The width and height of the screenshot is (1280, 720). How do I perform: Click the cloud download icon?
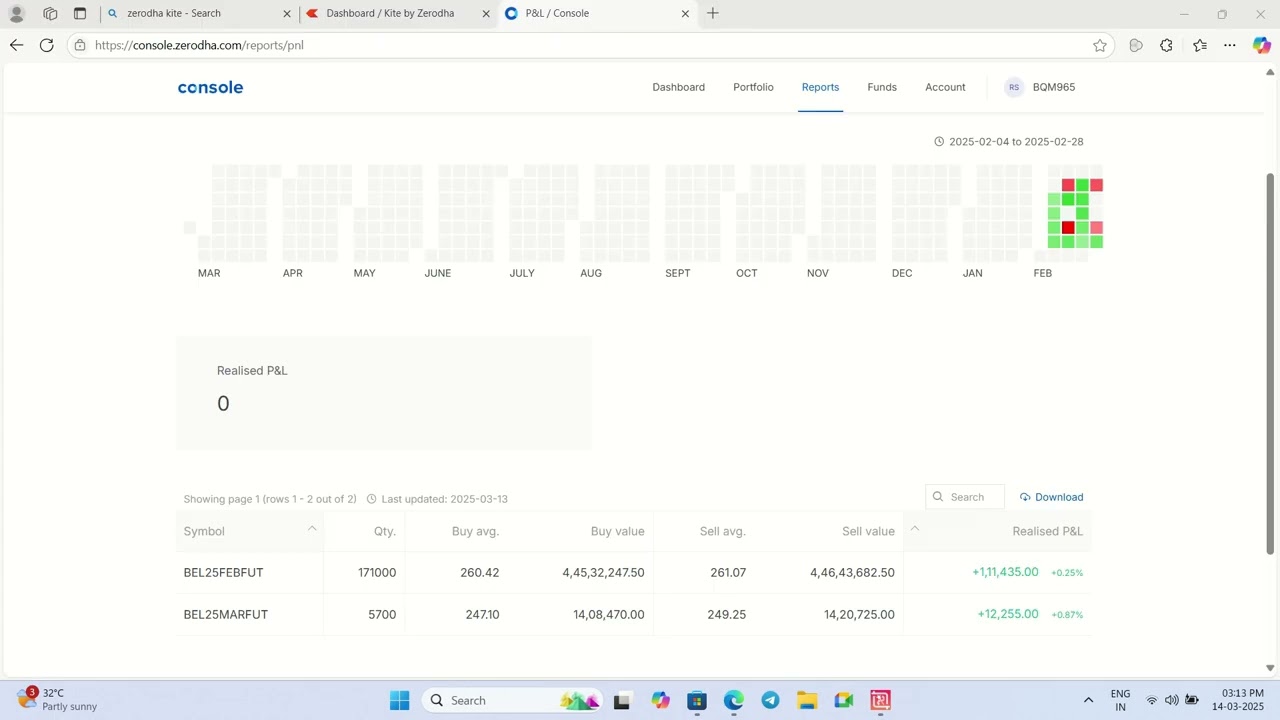point(1025,497)
